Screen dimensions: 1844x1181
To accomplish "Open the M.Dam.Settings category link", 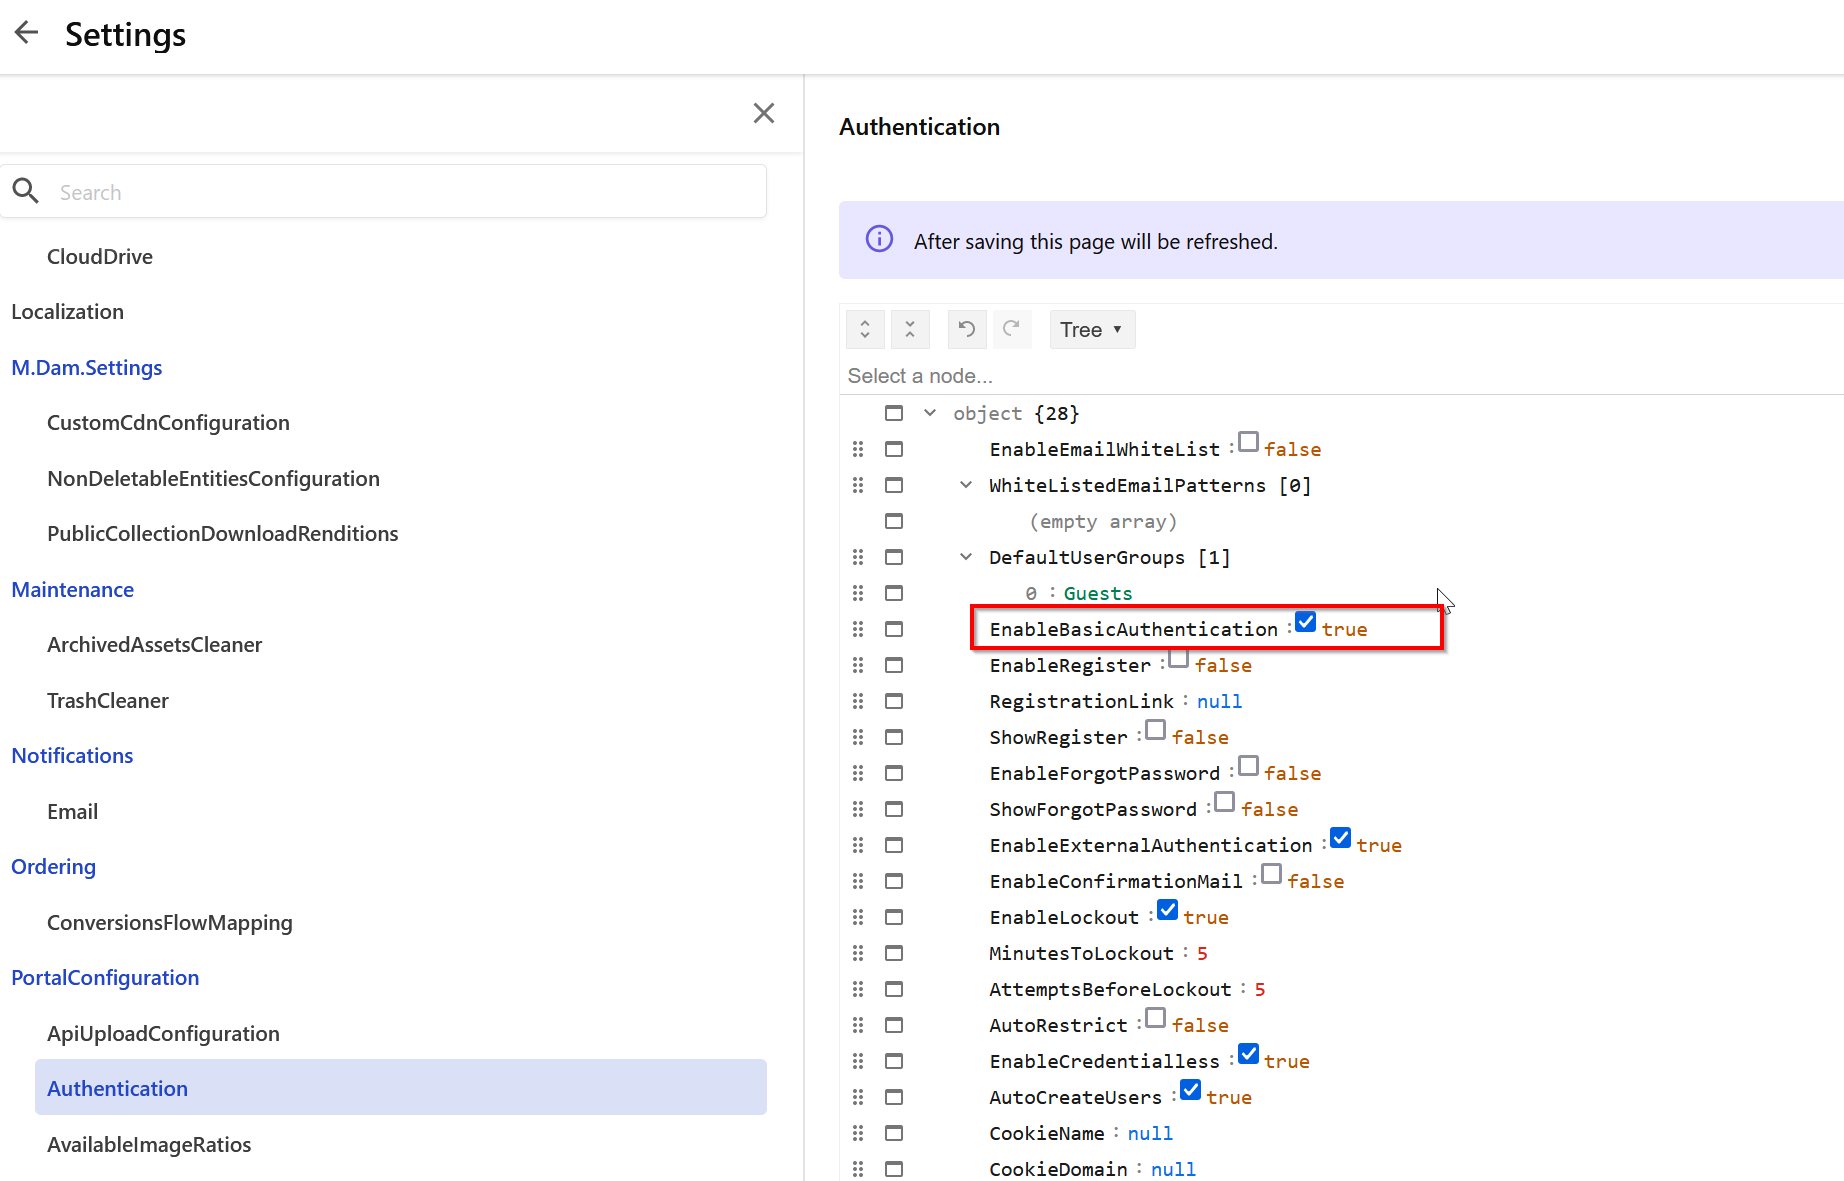I will (x=86, y=367).
